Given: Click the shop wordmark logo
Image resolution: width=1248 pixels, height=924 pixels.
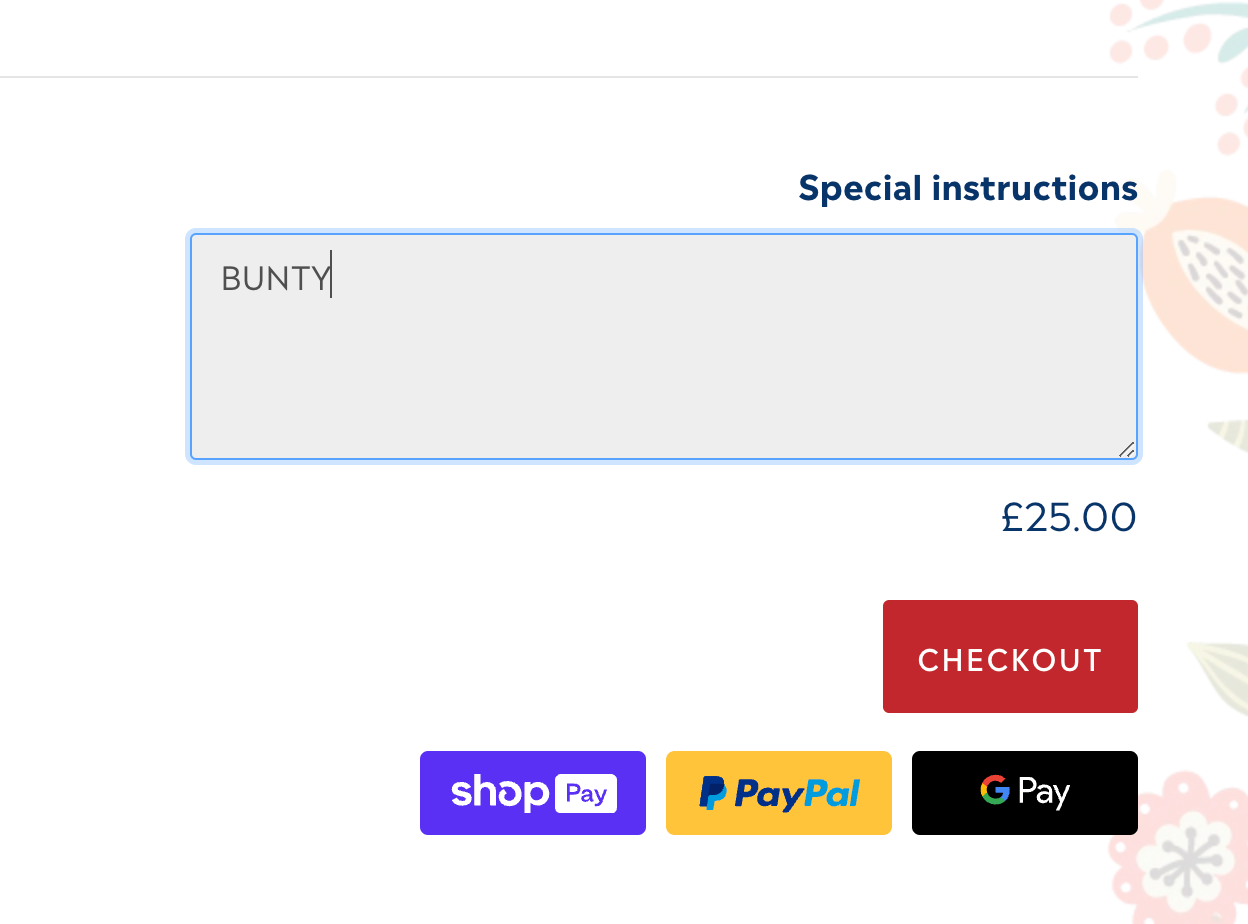Looking at the screenshot, I should point(500,793).
